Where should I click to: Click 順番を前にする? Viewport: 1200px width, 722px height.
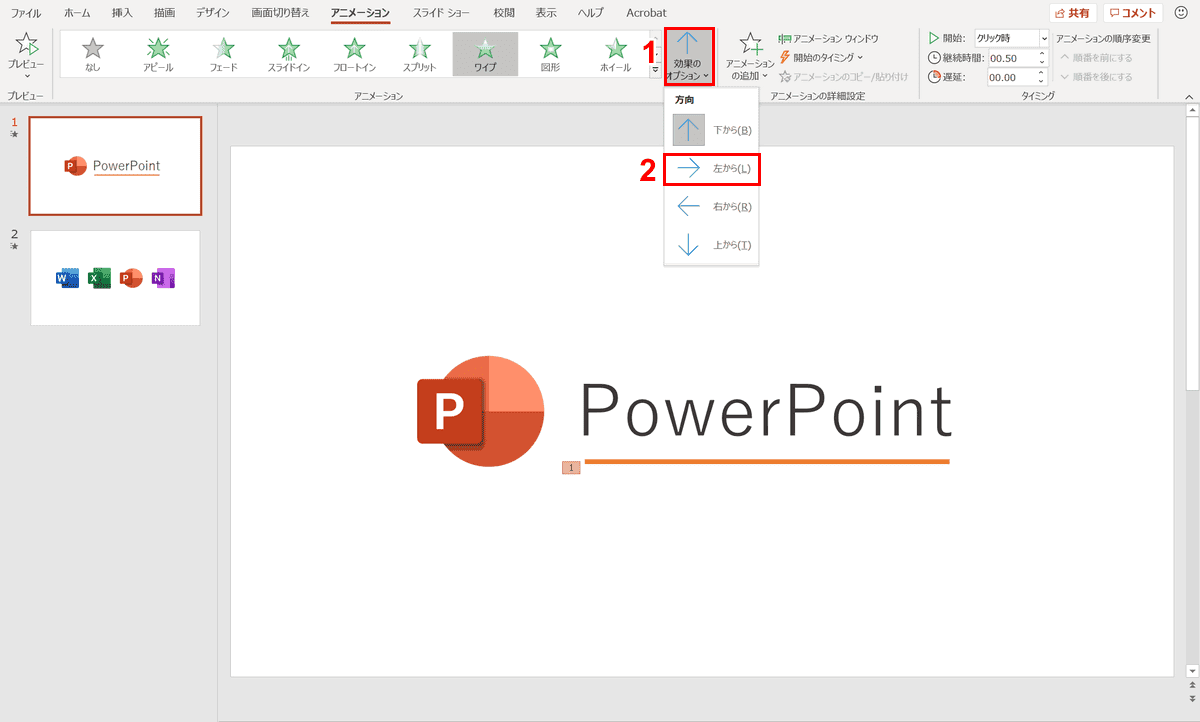click(1096, 57)
